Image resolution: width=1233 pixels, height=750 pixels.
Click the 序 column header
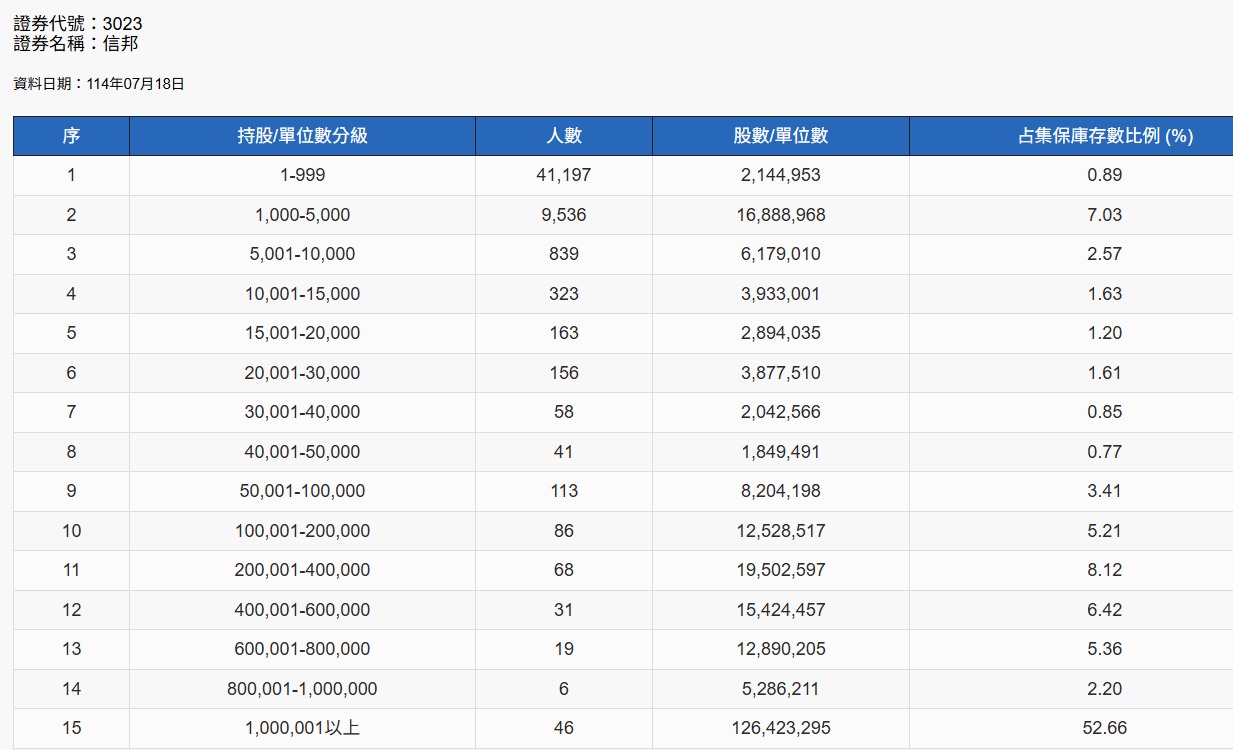coord(71,136)
